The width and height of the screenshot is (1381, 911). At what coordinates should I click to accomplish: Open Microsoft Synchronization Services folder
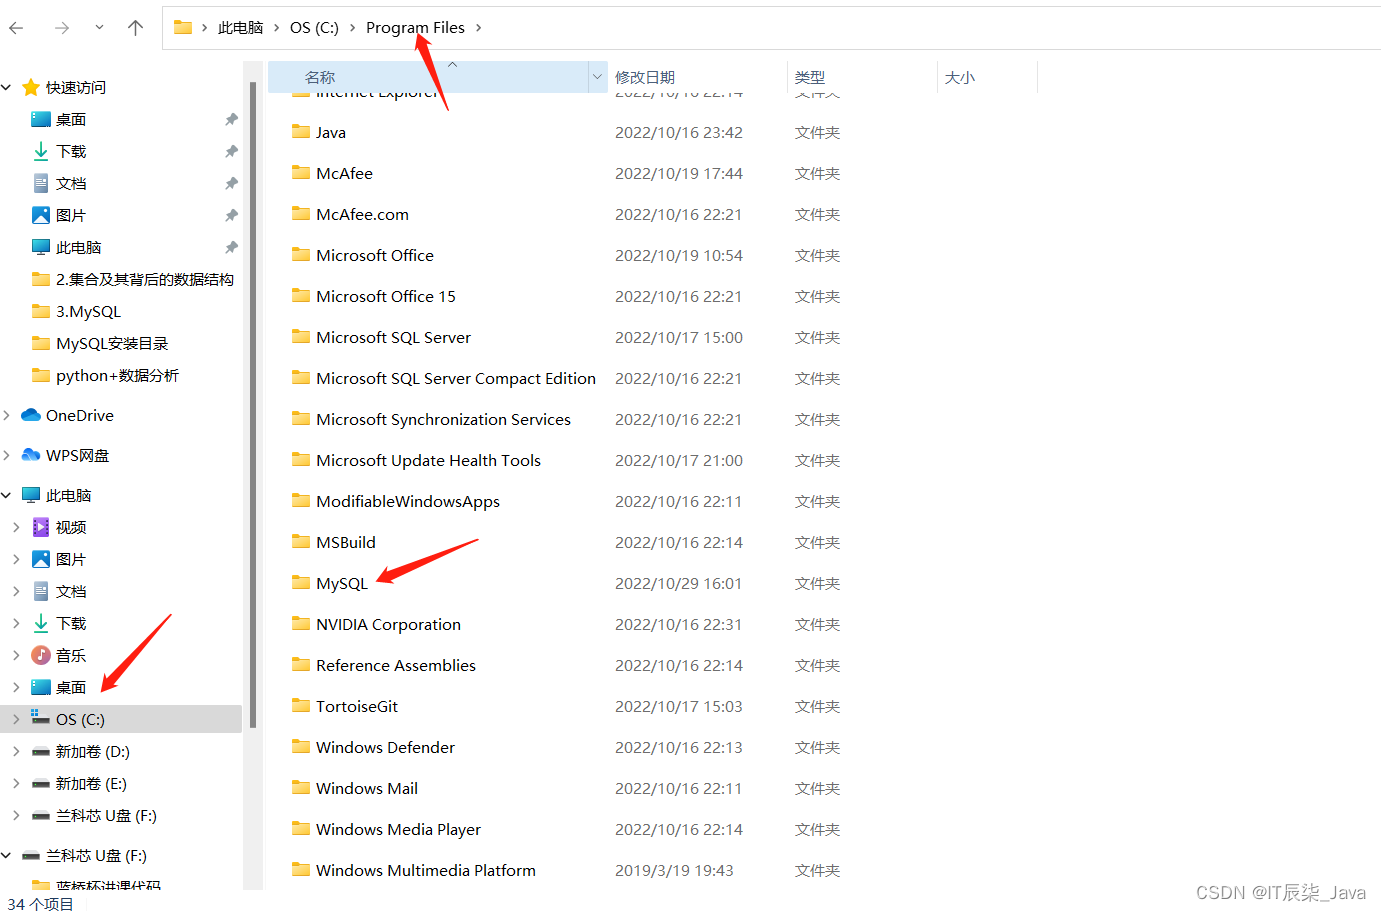[443, 419]
